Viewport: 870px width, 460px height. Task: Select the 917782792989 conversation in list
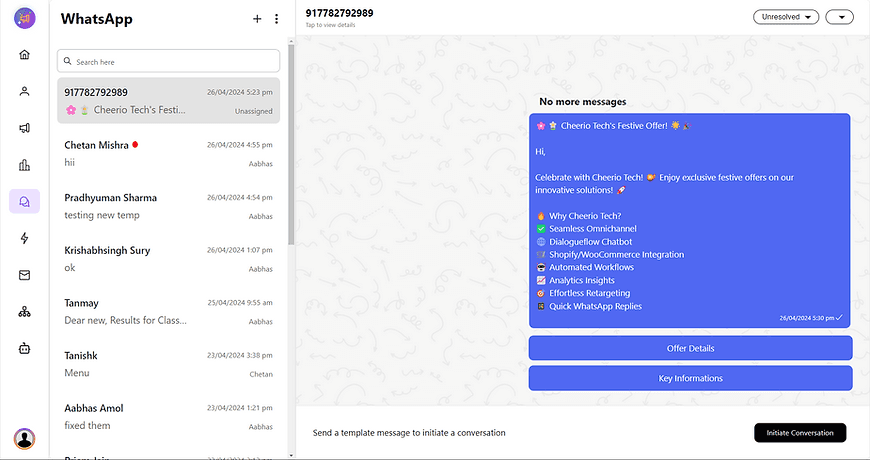168,100
